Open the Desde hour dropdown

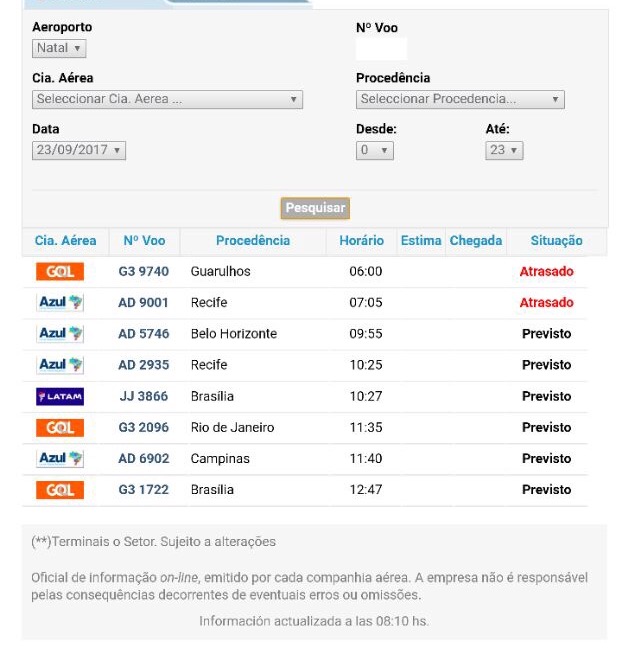click(375, 150)
